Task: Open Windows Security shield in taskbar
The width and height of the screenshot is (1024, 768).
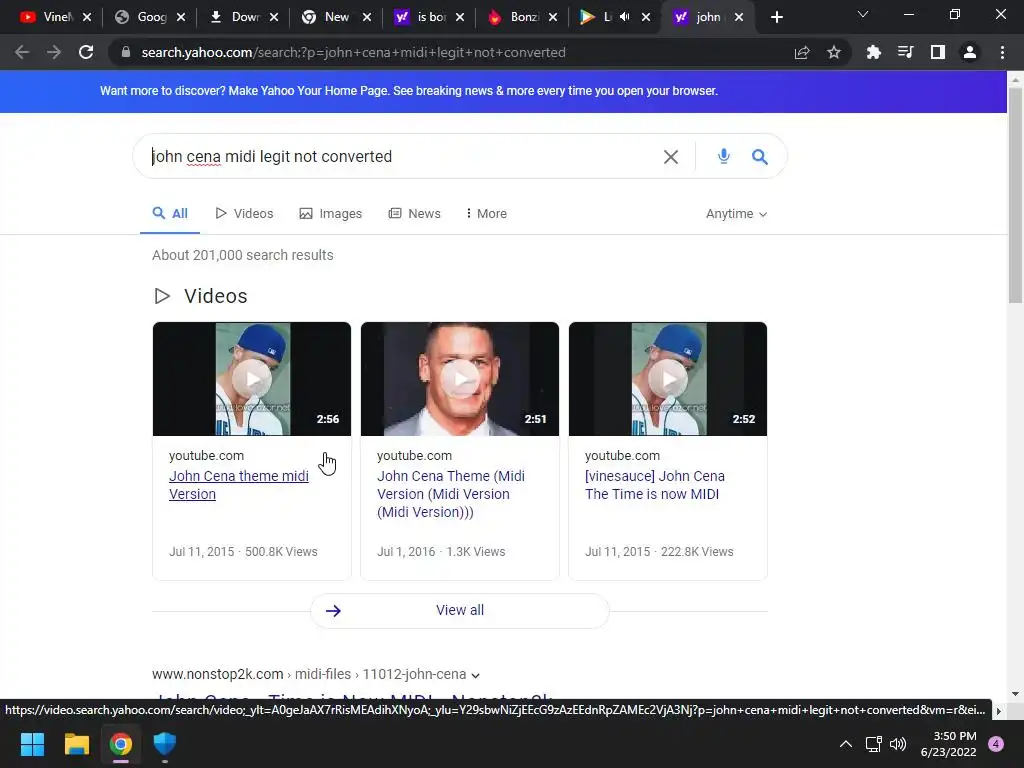Action: click(x=165, y=744)
